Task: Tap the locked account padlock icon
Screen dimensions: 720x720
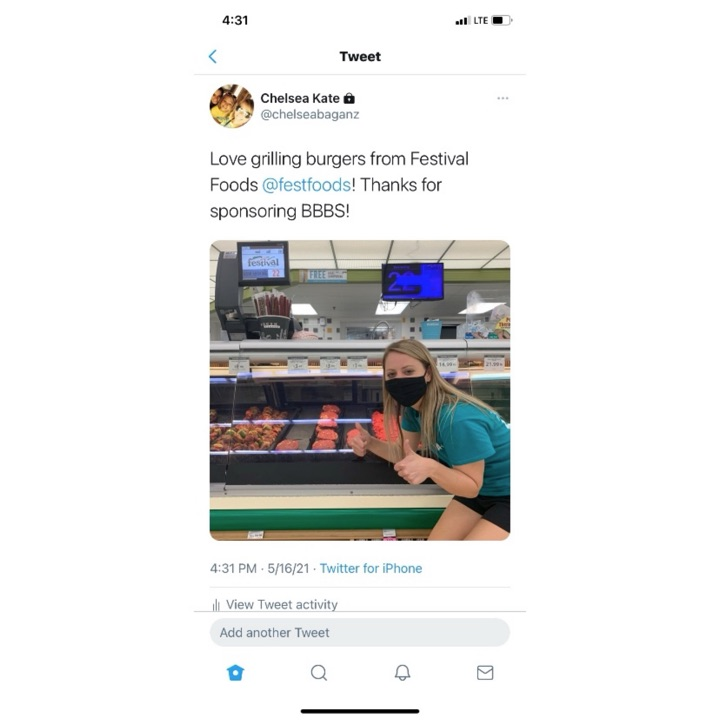Action: point(349,98)
